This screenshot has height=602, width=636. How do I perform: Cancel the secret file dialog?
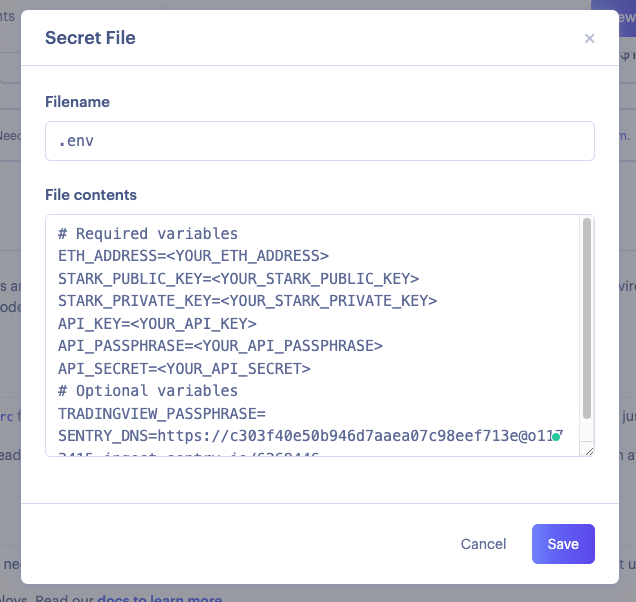click(x=483, y=544)
